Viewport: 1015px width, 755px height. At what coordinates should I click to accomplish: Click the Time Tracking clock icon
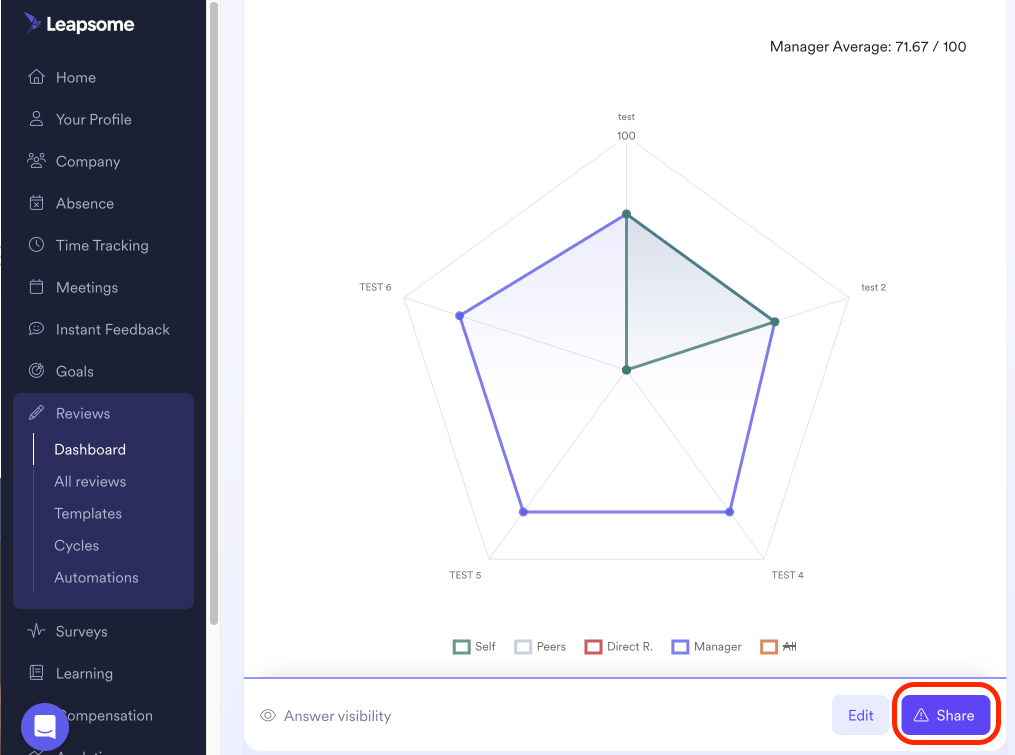[x=36, y=245]
